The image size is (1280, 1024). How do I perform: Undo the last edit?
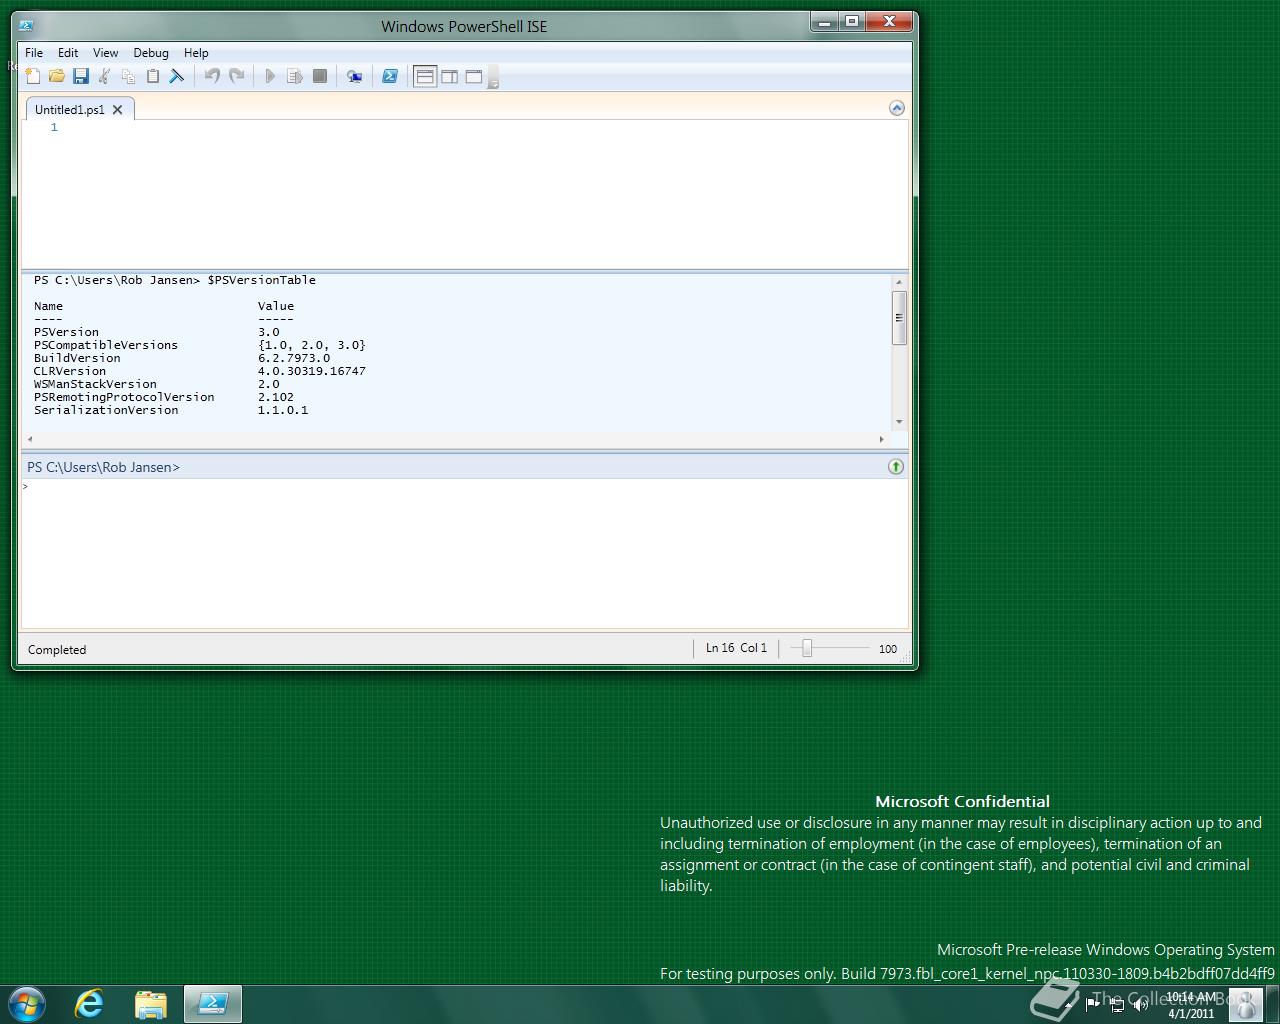coord(212,76)
